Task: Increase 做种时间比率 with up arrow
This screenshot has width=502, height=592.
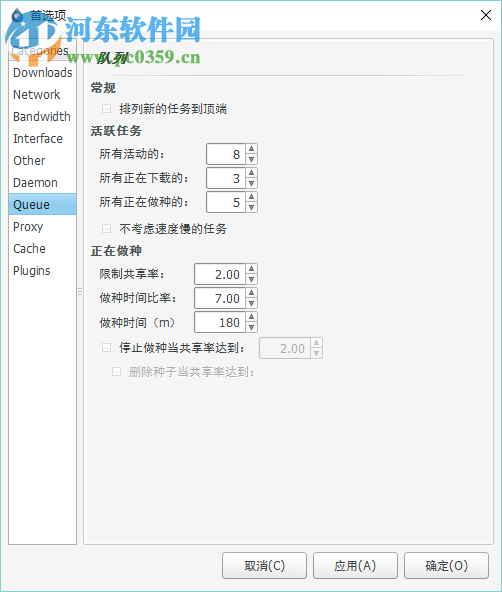Action: pyautogui.click(x=251, y=293)
